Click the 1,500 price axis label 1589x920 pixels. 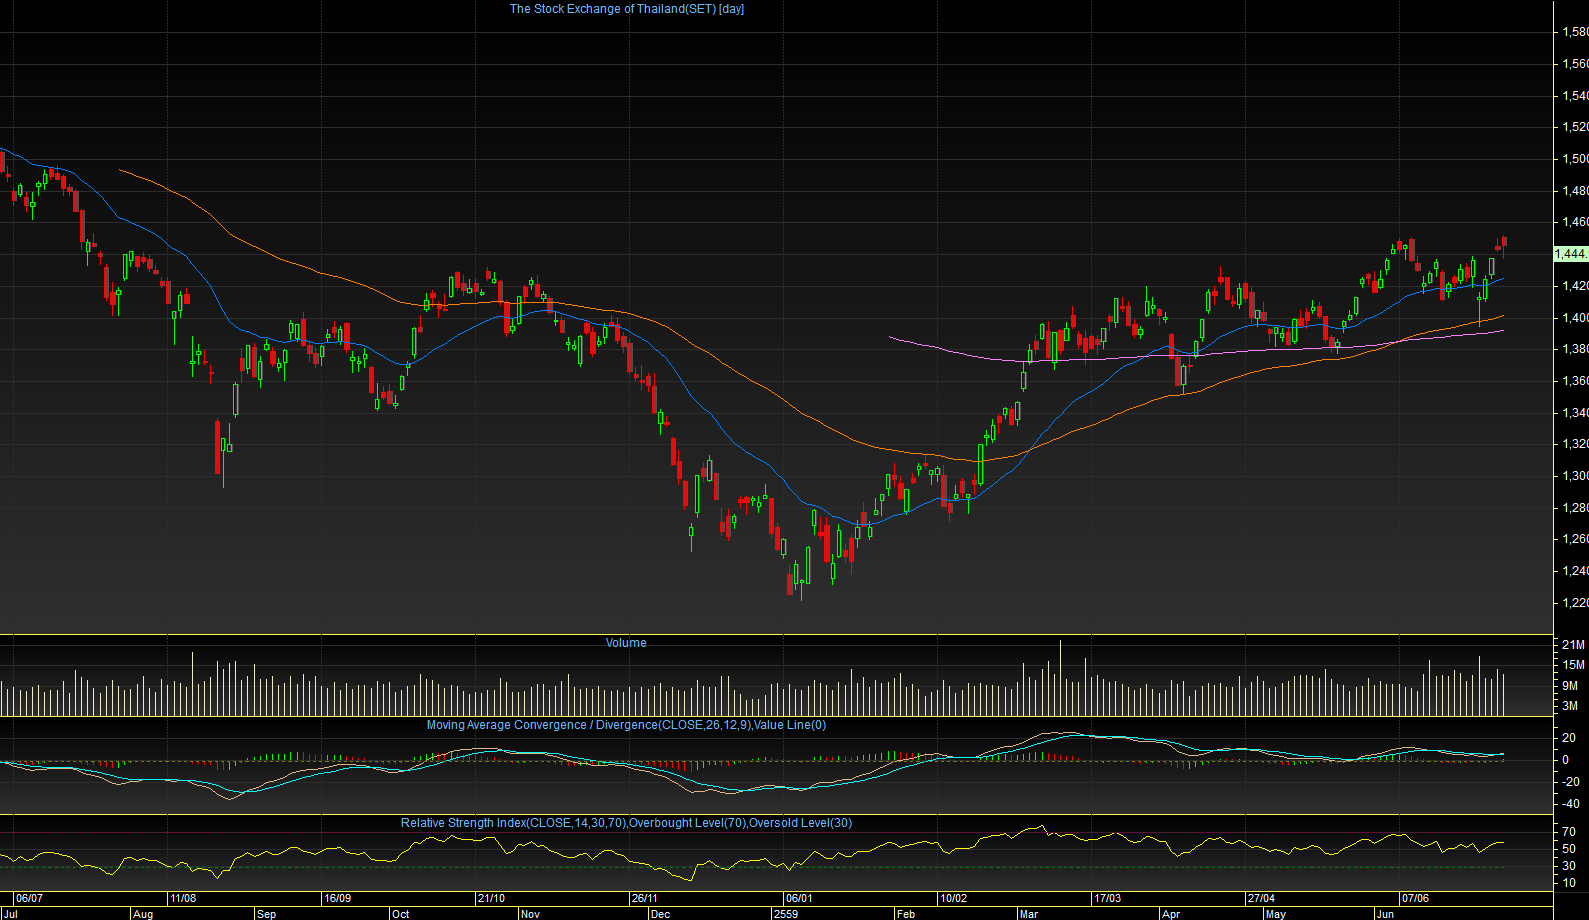[1575, 159]
